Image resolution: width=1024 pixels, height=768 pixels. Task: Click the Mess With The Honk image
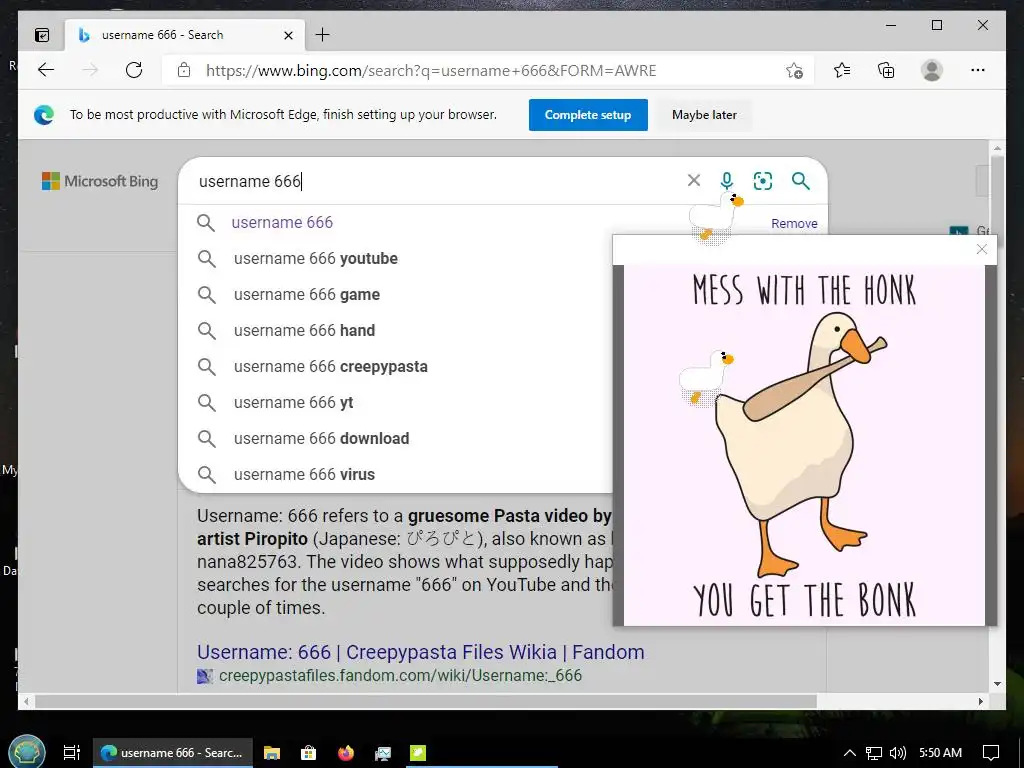(804, 445)
